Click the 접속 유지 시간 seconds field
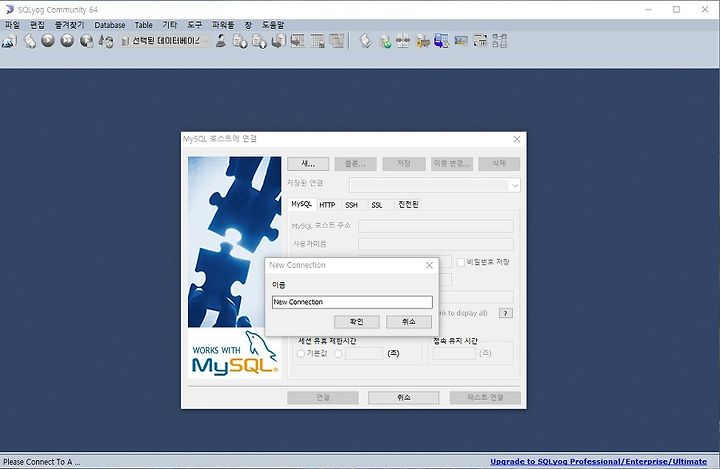The width and height of the screenshot is (720, 469). [x=454, y=353]
